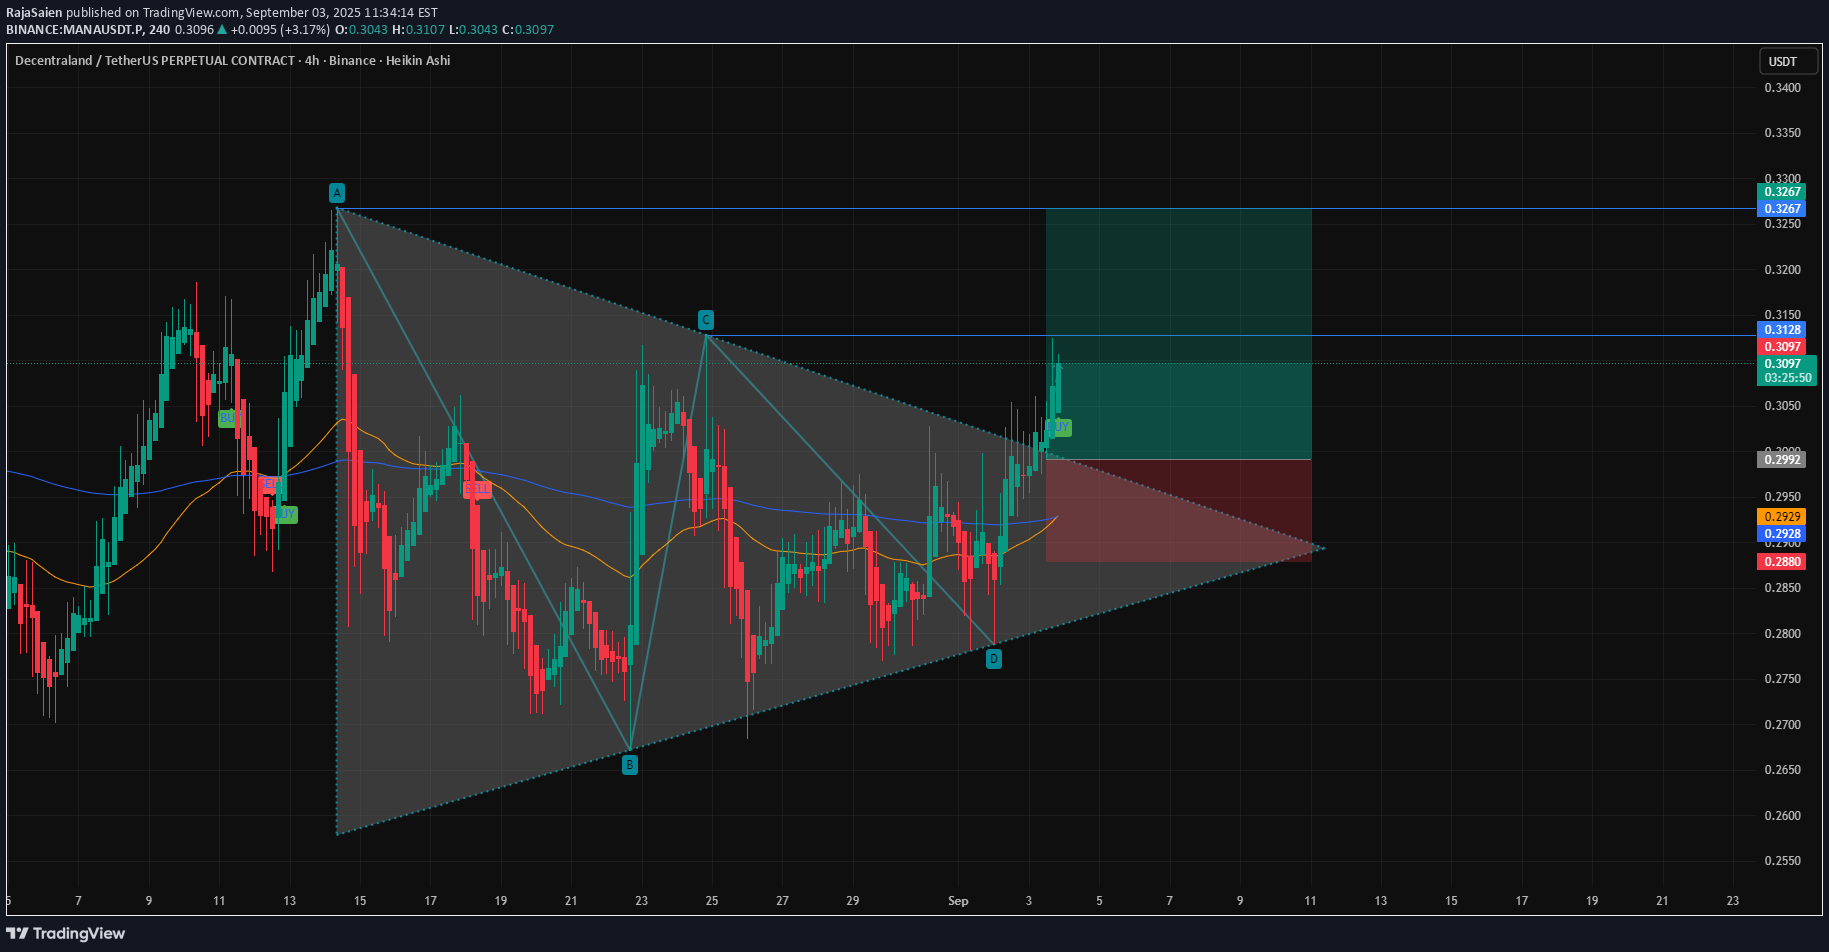Click the blue 0.2928 moving average label
The image size is (1829, 952).
[1781, 534]
